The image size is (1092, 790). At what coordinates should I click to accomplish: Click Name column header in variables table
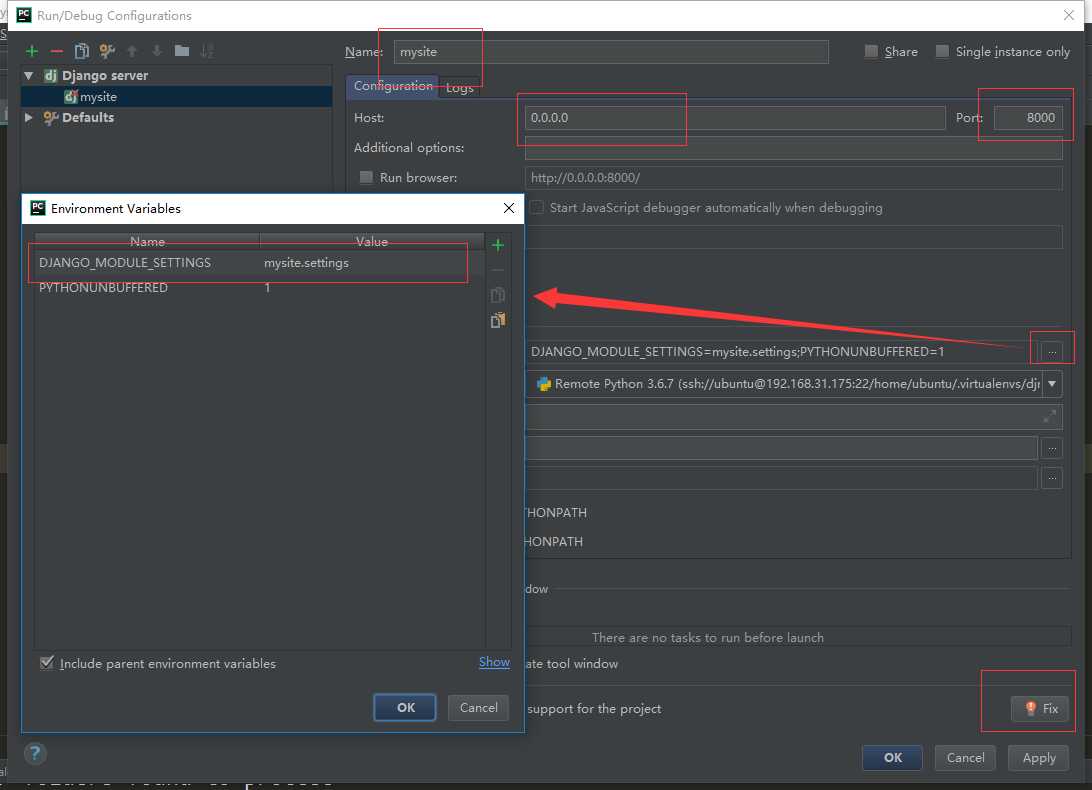148,241
